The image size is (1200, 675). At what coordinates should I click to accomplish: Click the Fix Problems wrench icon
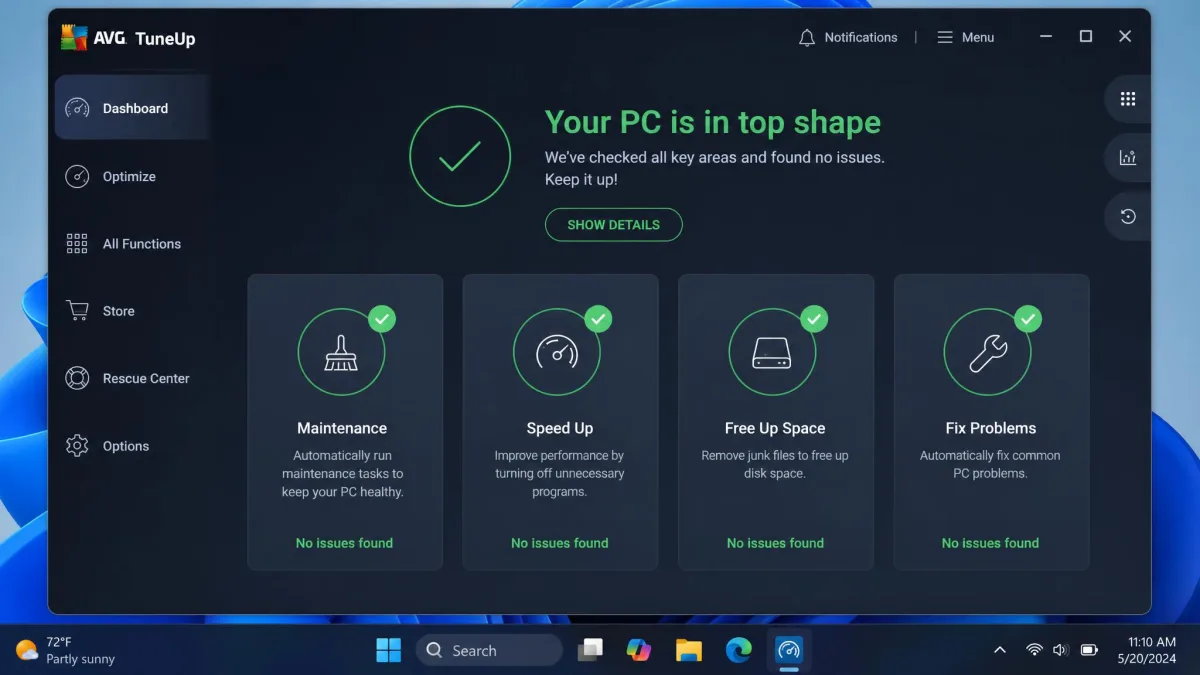tap(988, 352)
